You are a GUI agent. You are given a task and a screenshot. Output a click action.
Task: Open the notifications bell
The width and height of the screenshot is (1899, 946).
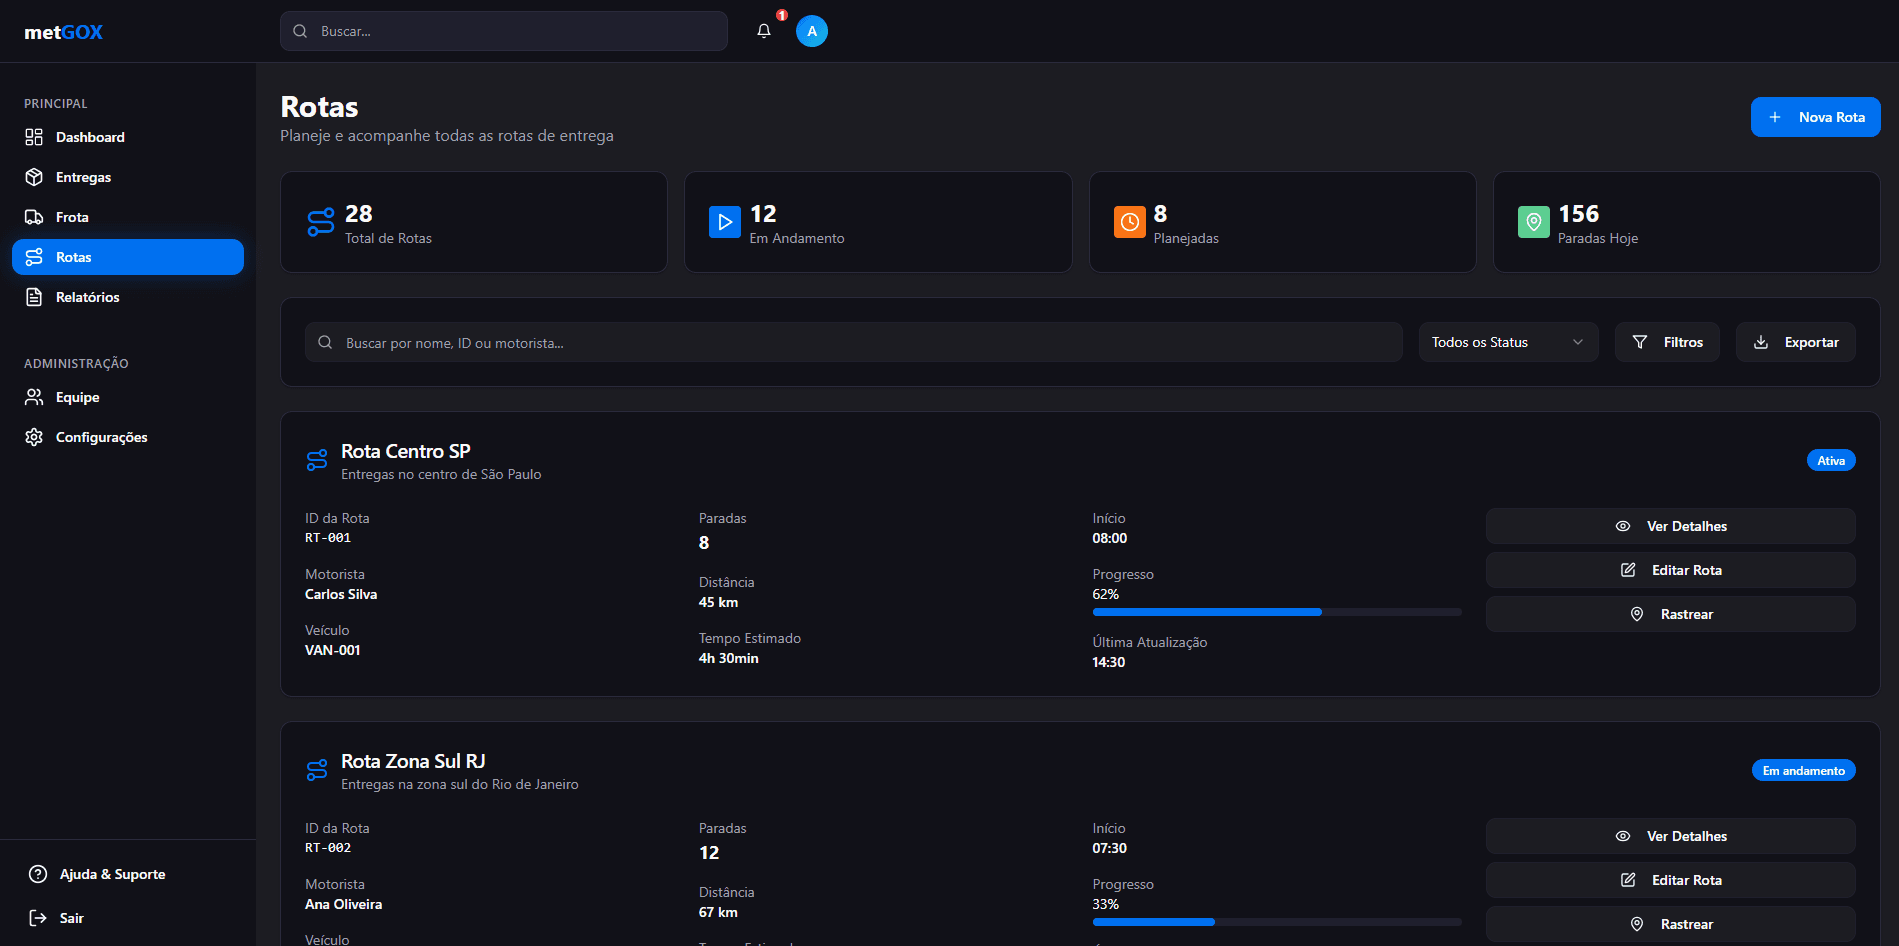tap(764, 31)
